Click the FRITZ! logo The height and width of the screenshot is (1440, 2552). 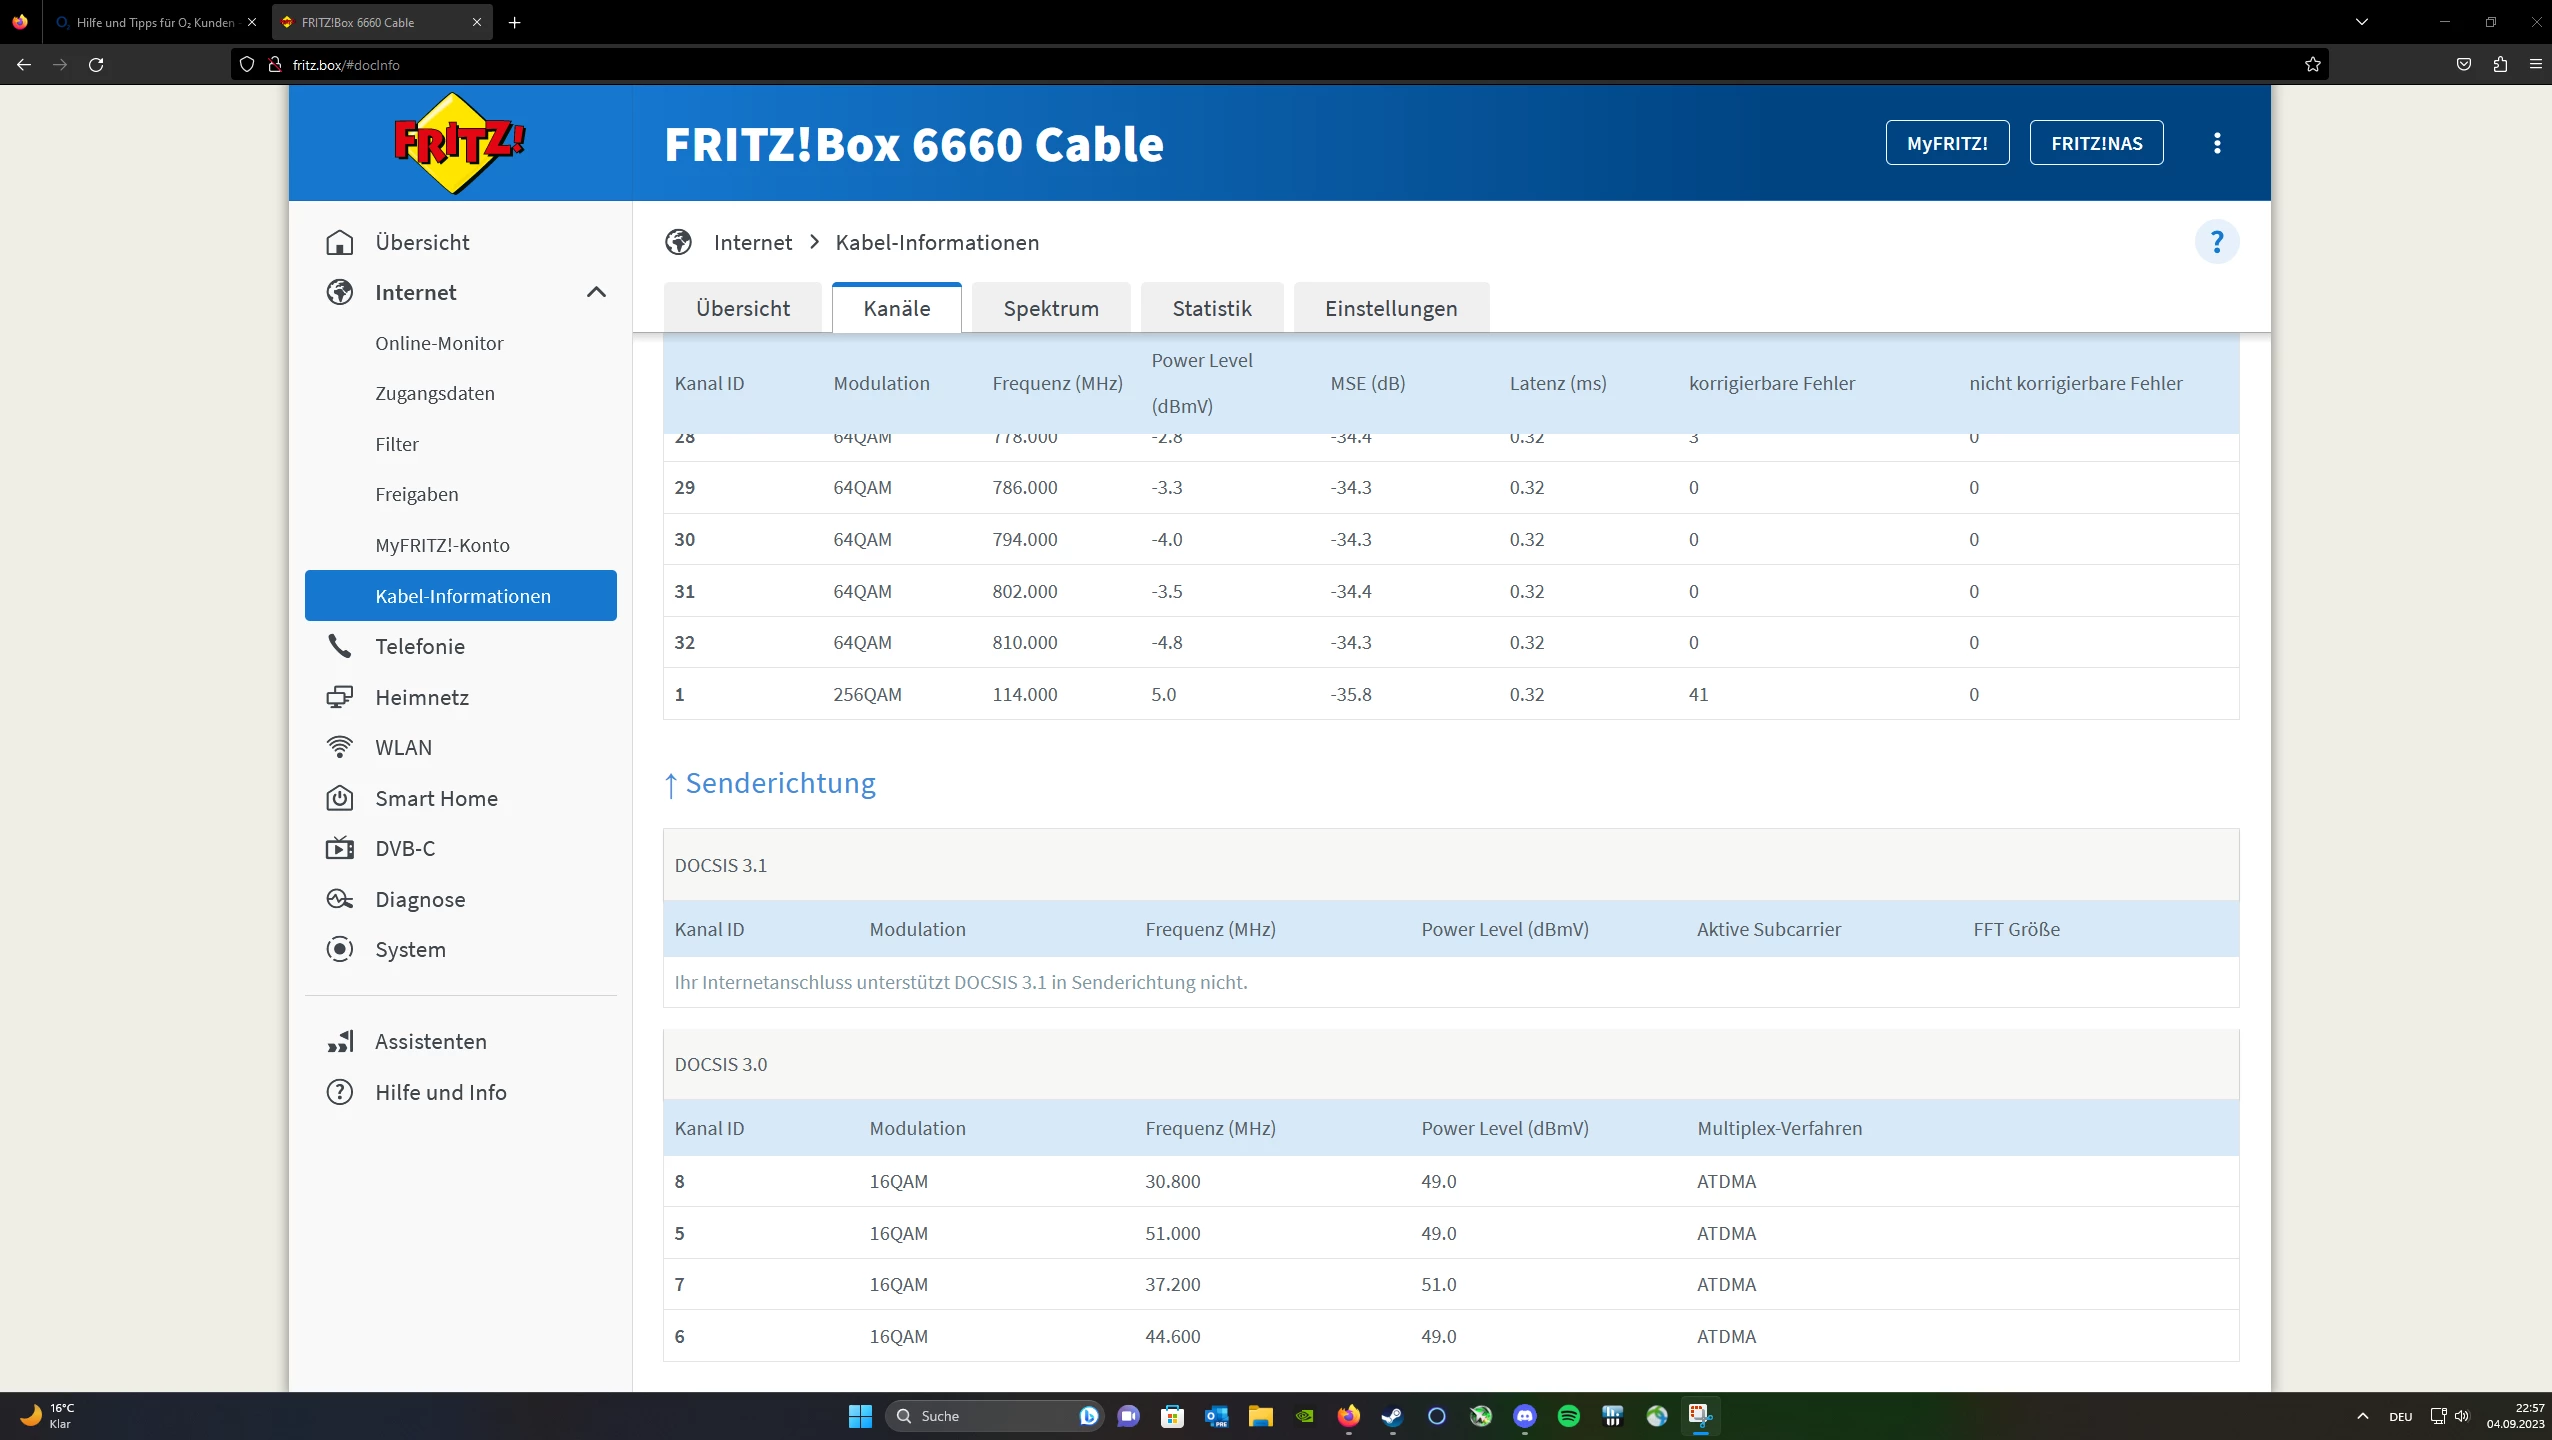(459, 143)
